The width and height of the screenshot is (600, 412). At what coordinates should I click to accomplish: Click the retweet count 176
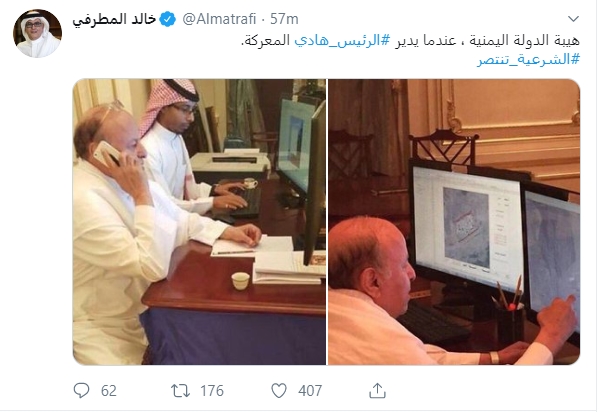pyautogui.click(x=212, y=391)
